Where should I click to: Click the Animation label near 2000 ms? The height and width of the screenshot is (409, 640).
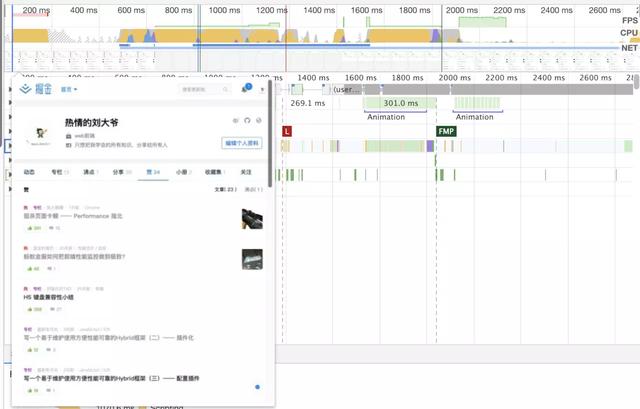[474, 117]
